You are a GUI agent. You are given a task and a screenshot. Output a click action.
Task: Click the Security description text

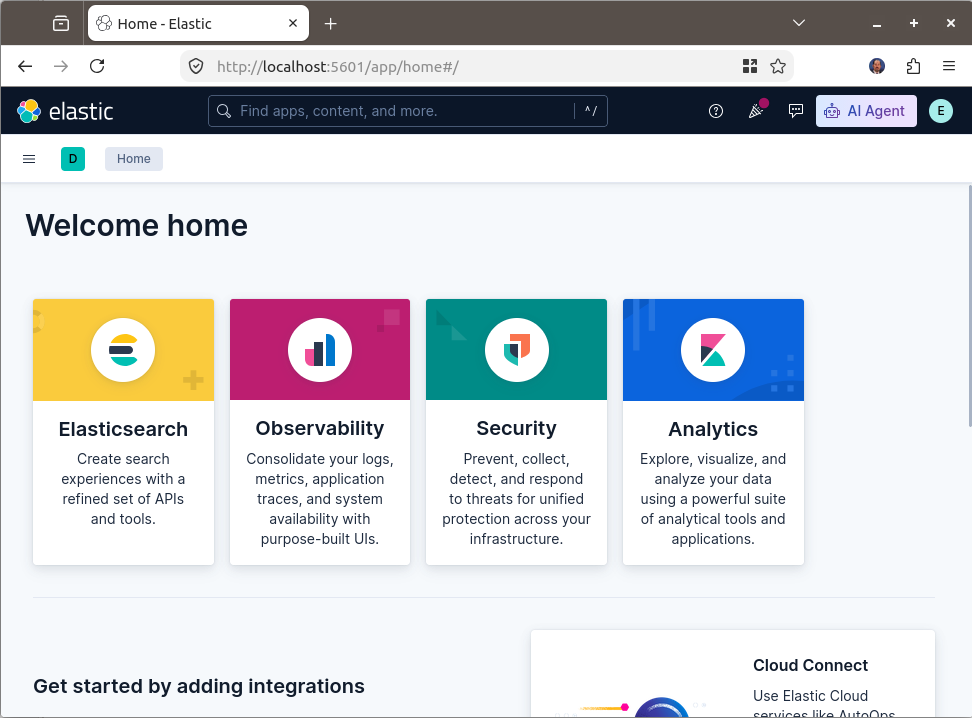pos(516,499)
